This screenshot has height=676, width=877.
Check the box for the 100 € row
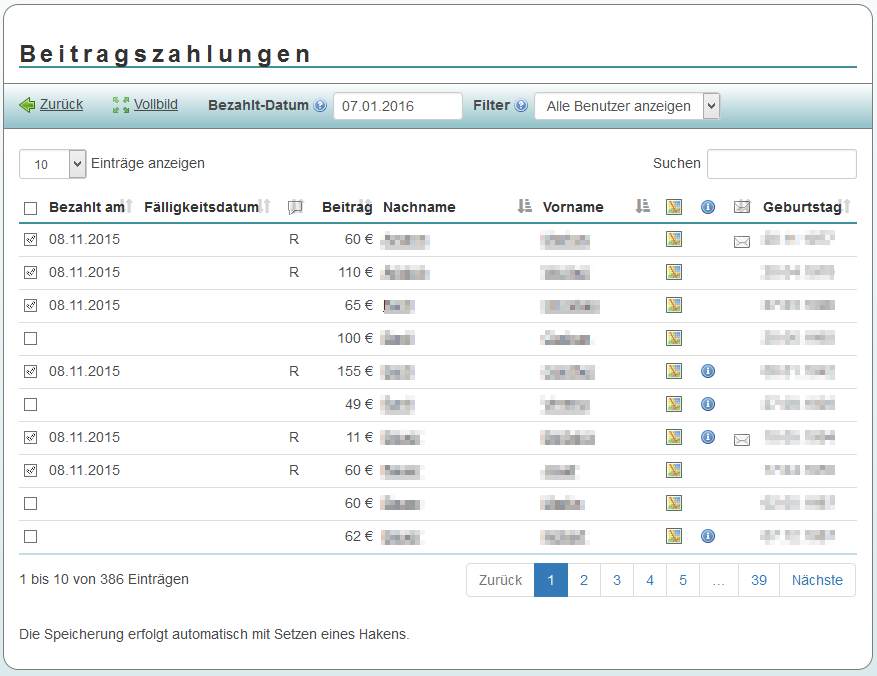coord(30,339)
